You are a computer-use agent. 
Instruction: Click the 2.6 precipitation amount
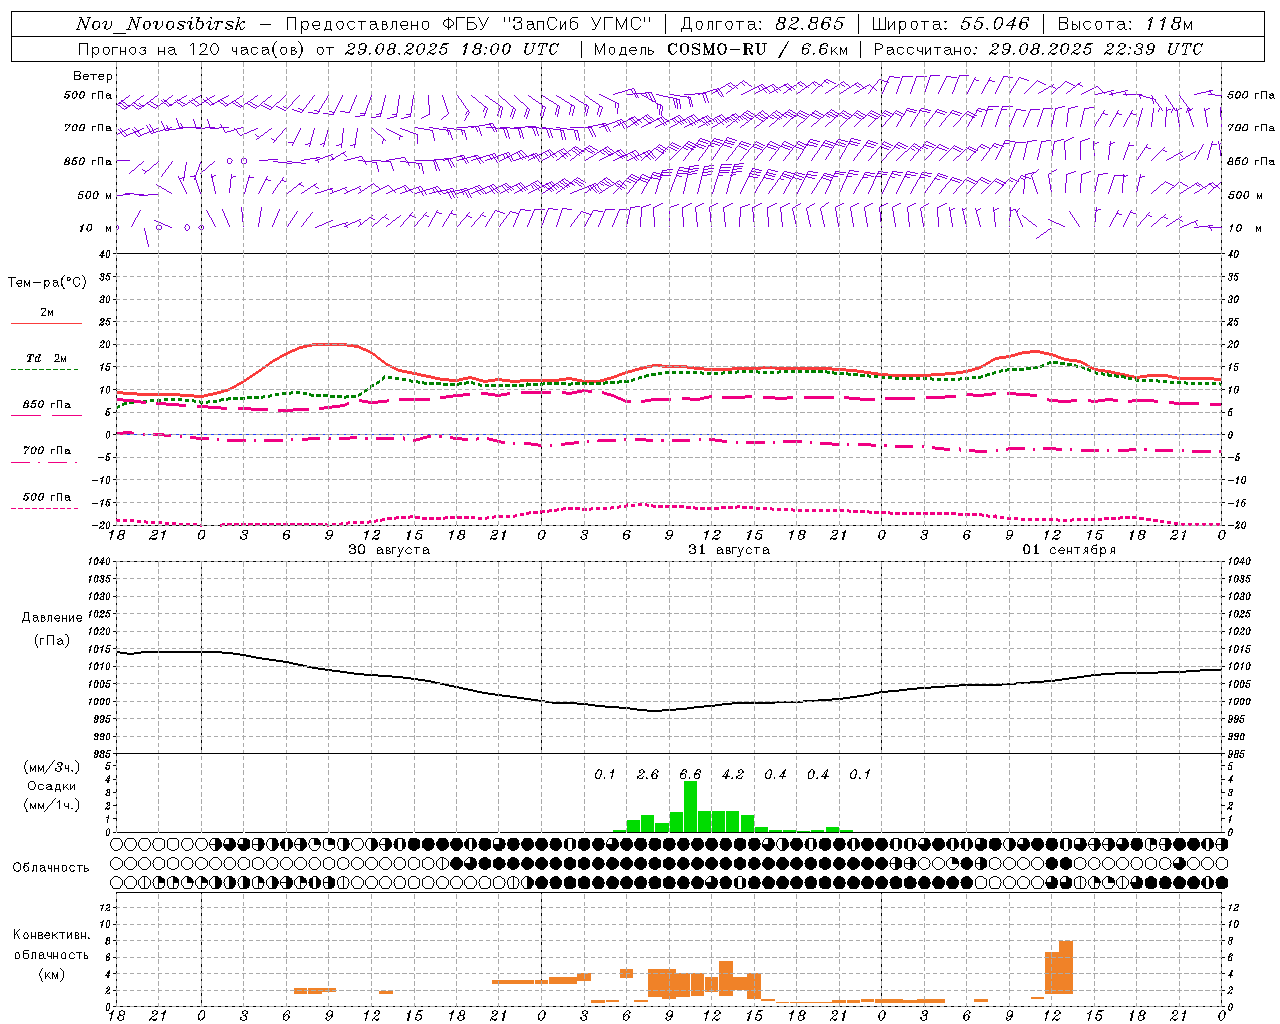click(648, 775)
